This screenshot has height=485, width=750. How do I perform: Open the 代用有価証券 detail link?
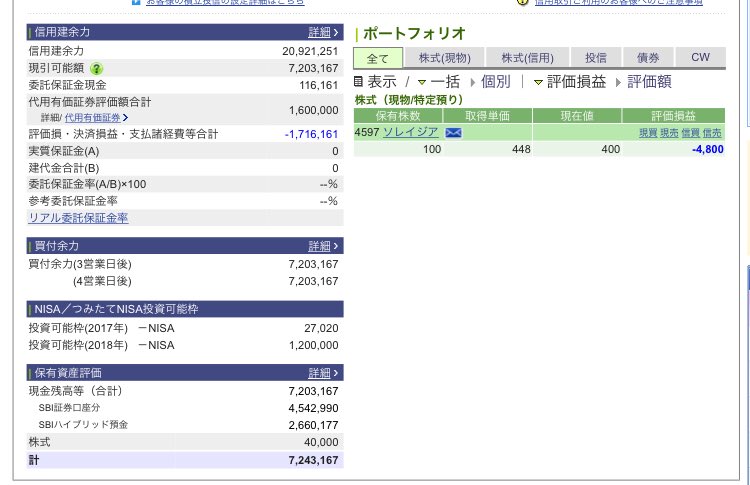(x=96, y=118)
